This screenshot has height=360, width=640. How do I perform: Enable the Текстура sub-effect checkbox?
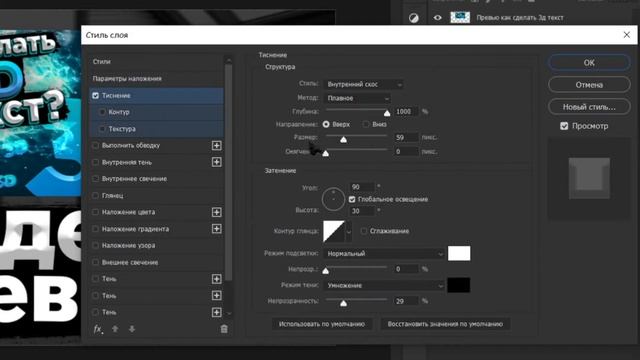(102, 129)
